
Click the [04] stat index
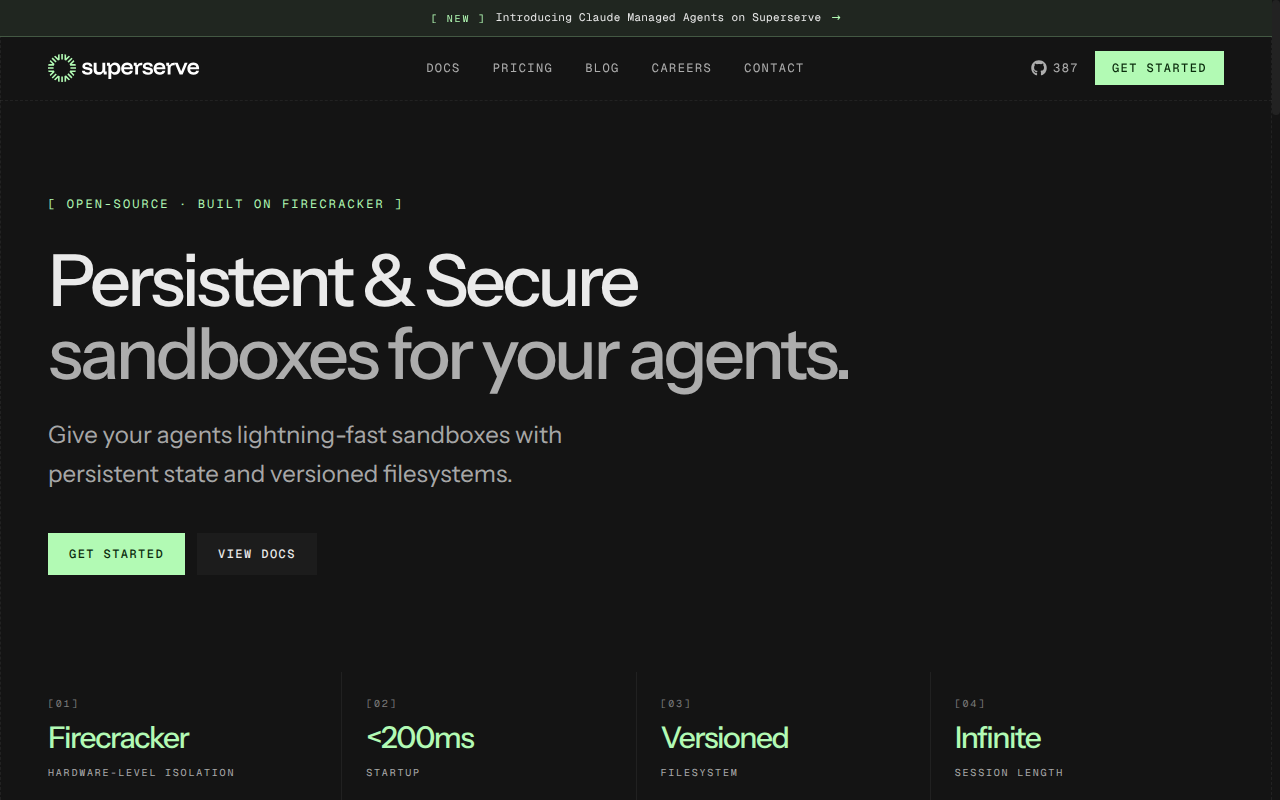pyautogui.click(x=970, y=704)
